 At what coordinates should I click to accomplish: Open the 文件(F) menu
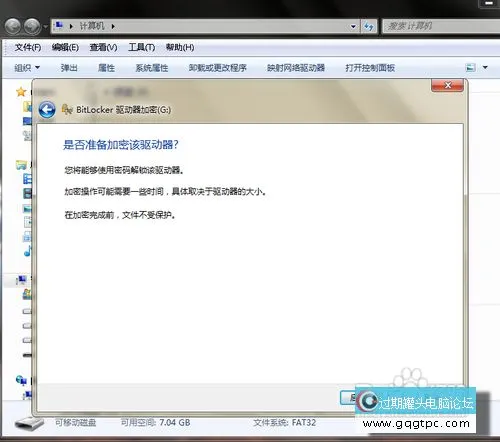point(28,47)
